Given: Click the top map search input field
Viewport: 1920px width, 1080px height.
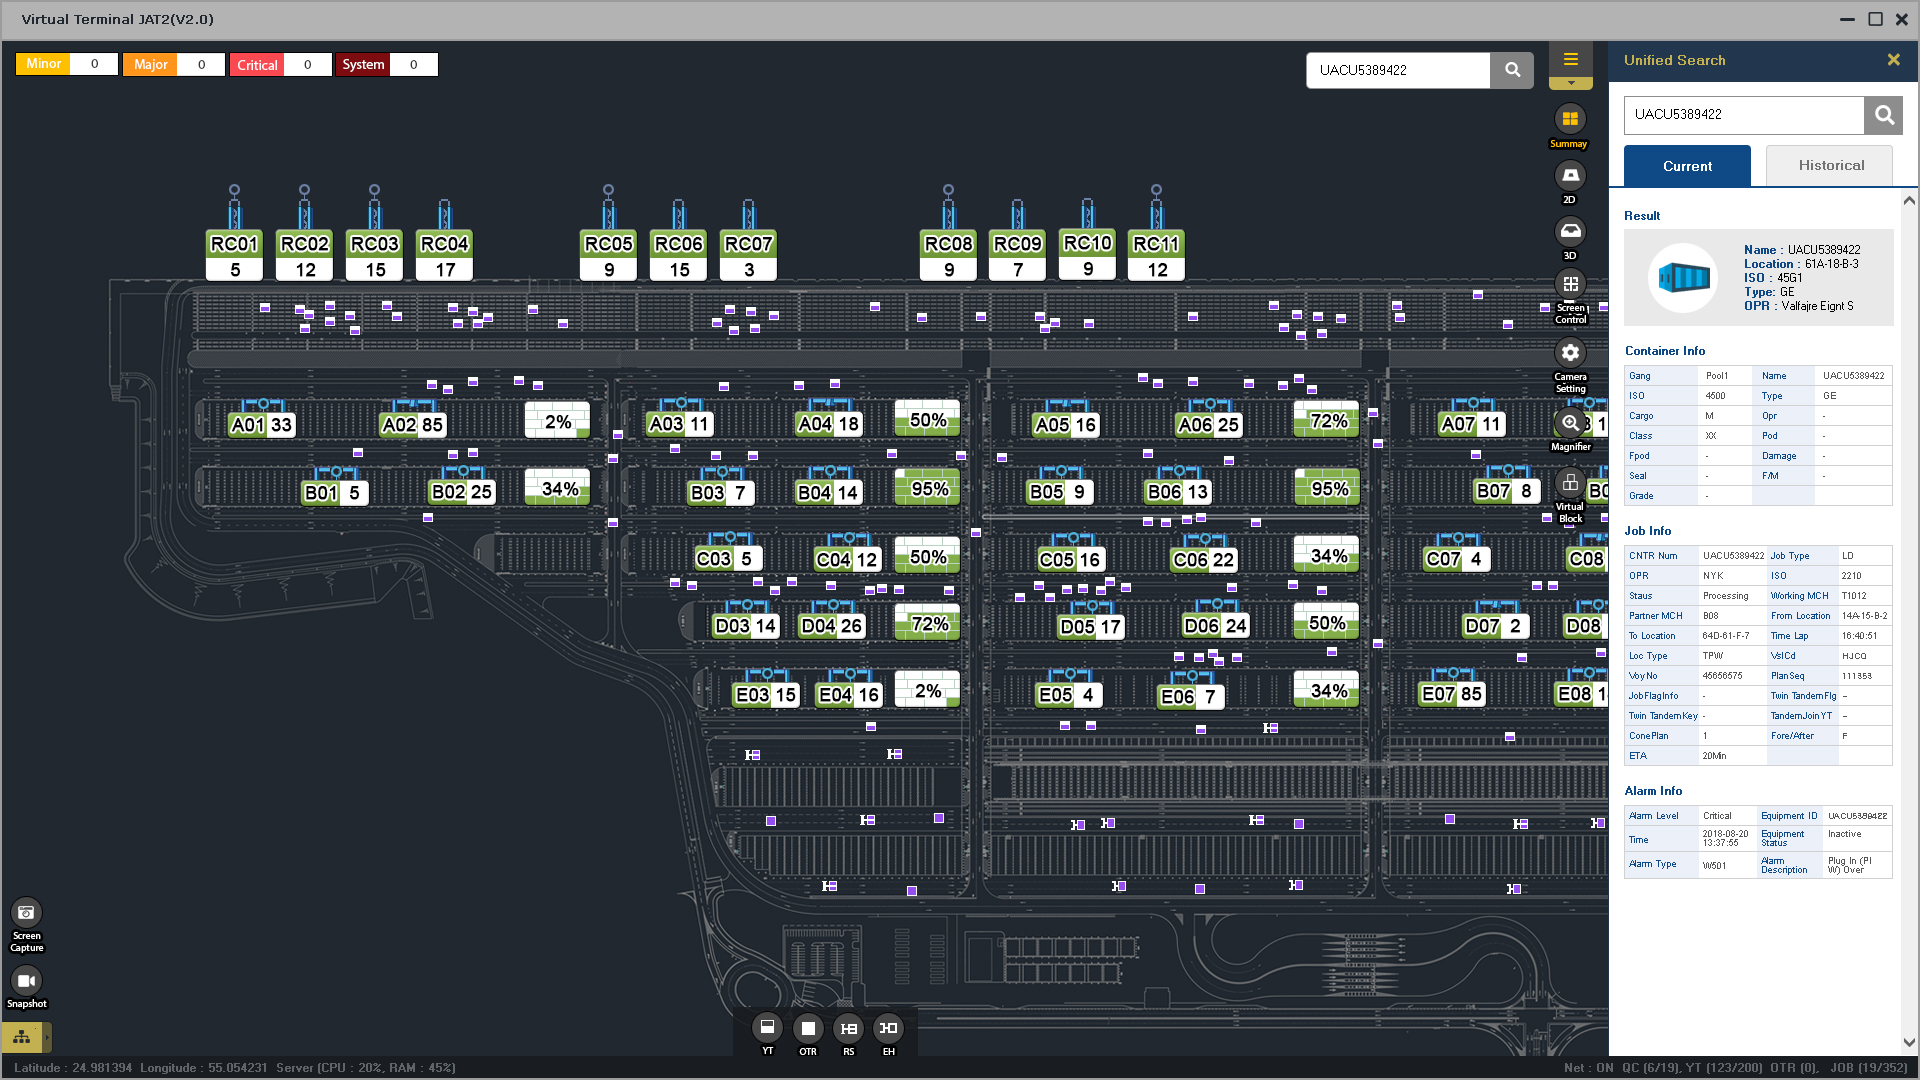Looking at the screenshot, I should tap(1397, 70).
